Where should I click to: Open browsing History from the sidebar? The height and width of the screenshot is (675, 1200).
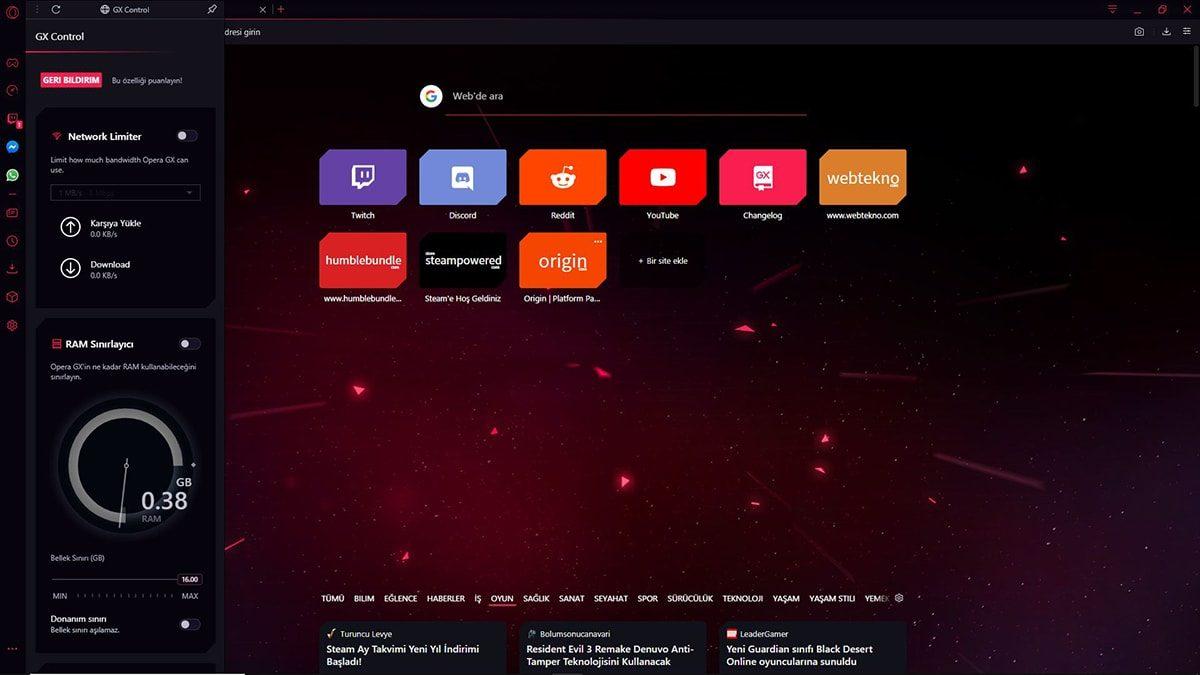pyautogui.click(x=12, y=241)
